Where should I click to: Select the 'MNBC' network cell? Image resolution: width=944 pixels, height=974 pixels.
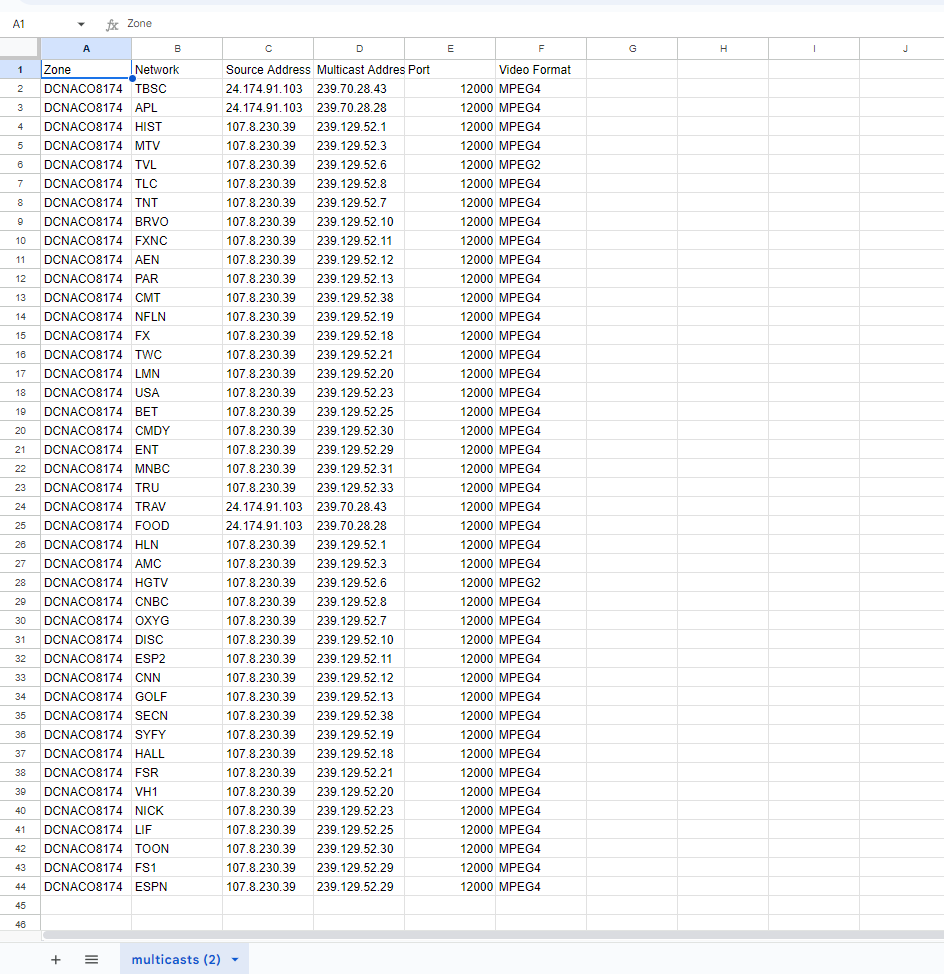(x=177, y=469)
